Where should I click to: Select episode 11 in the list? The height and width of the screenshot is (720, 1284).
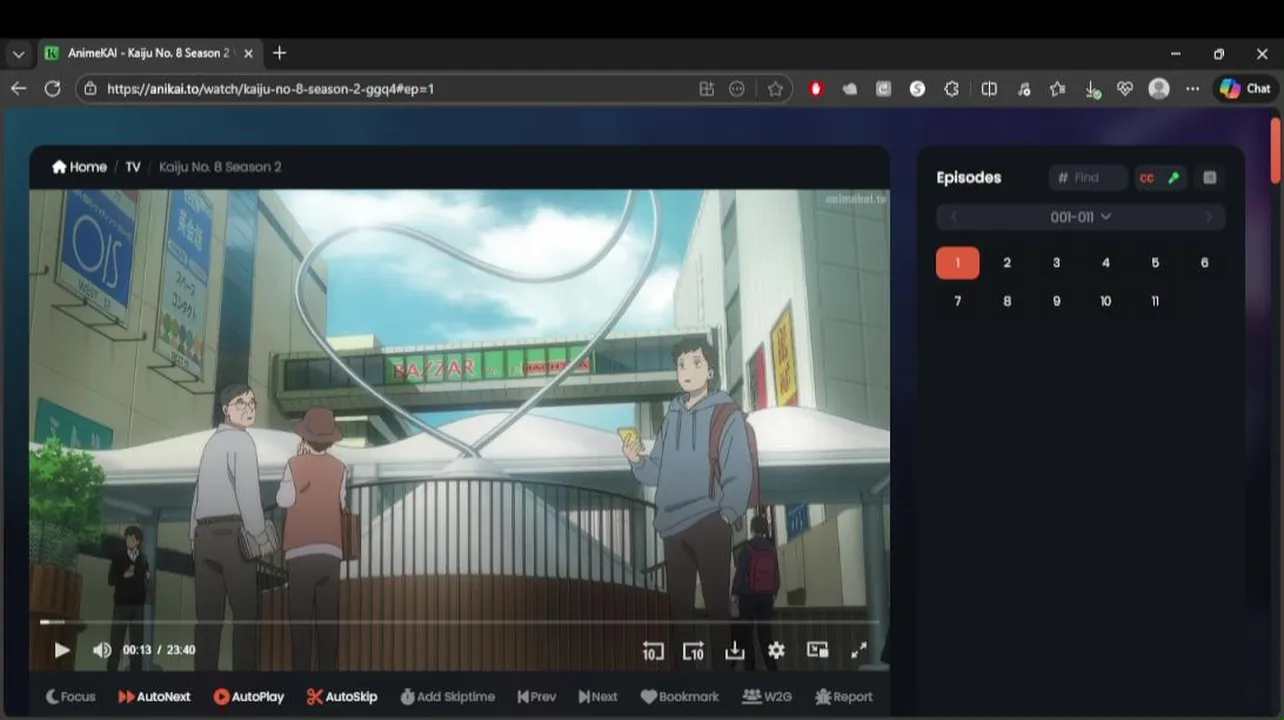click(x=1155, y=301)
